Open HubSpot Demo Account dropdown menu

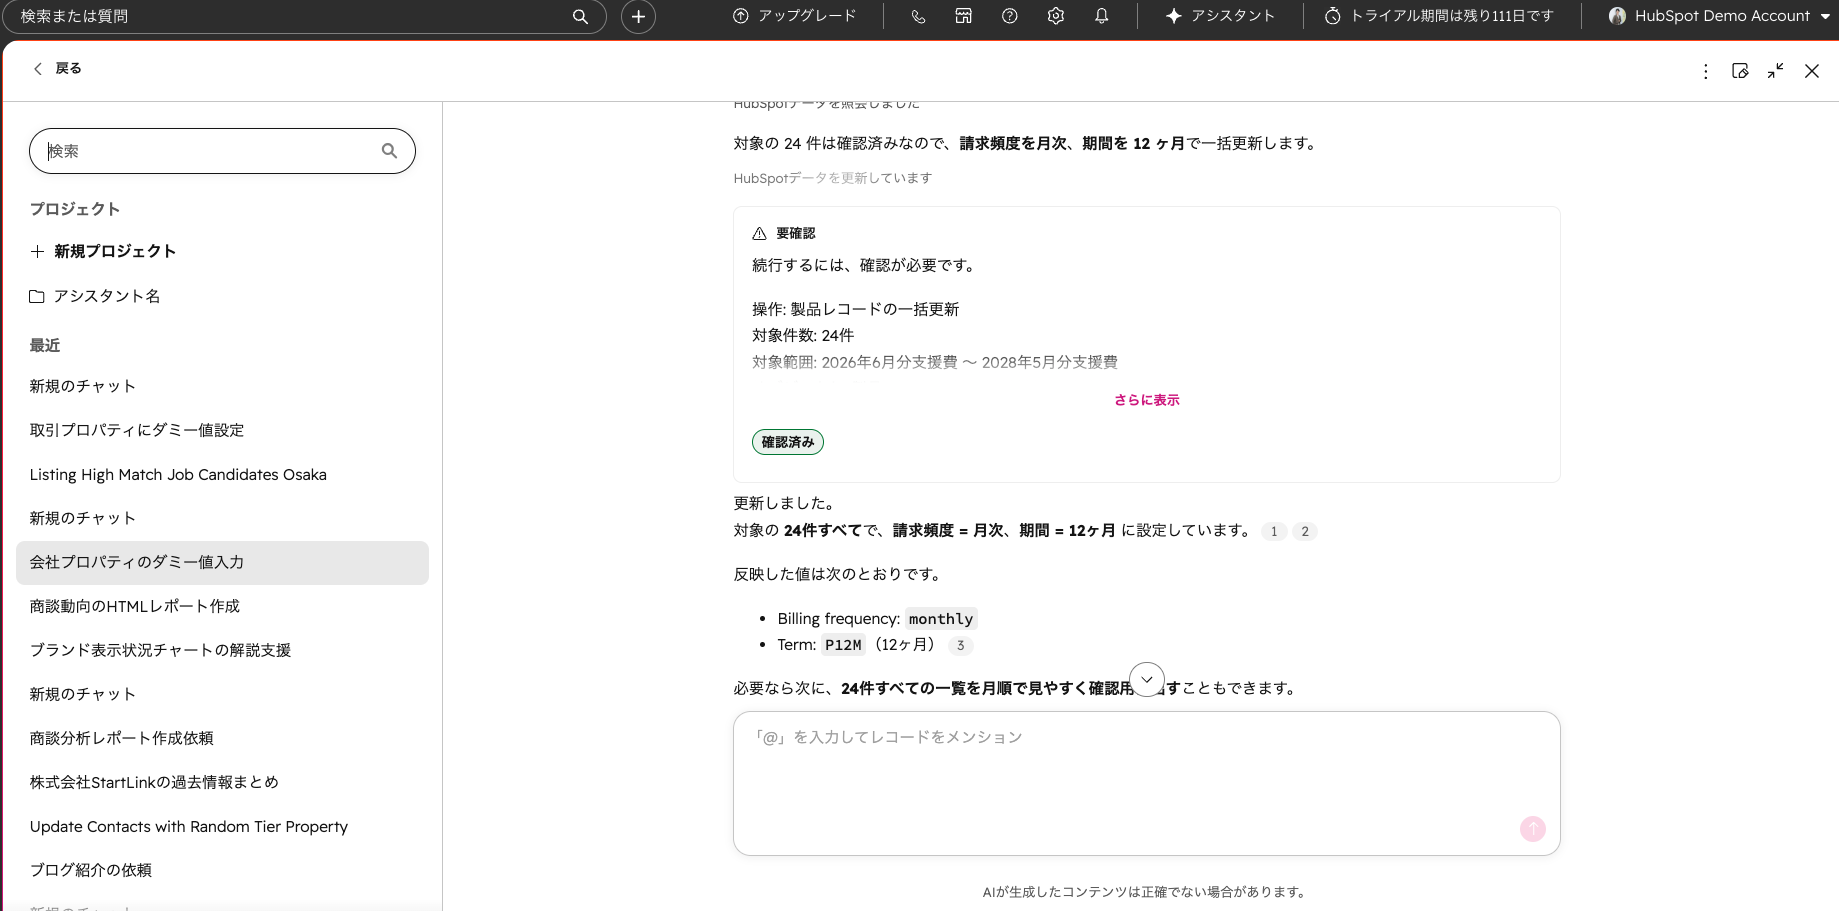[1719, 16]
